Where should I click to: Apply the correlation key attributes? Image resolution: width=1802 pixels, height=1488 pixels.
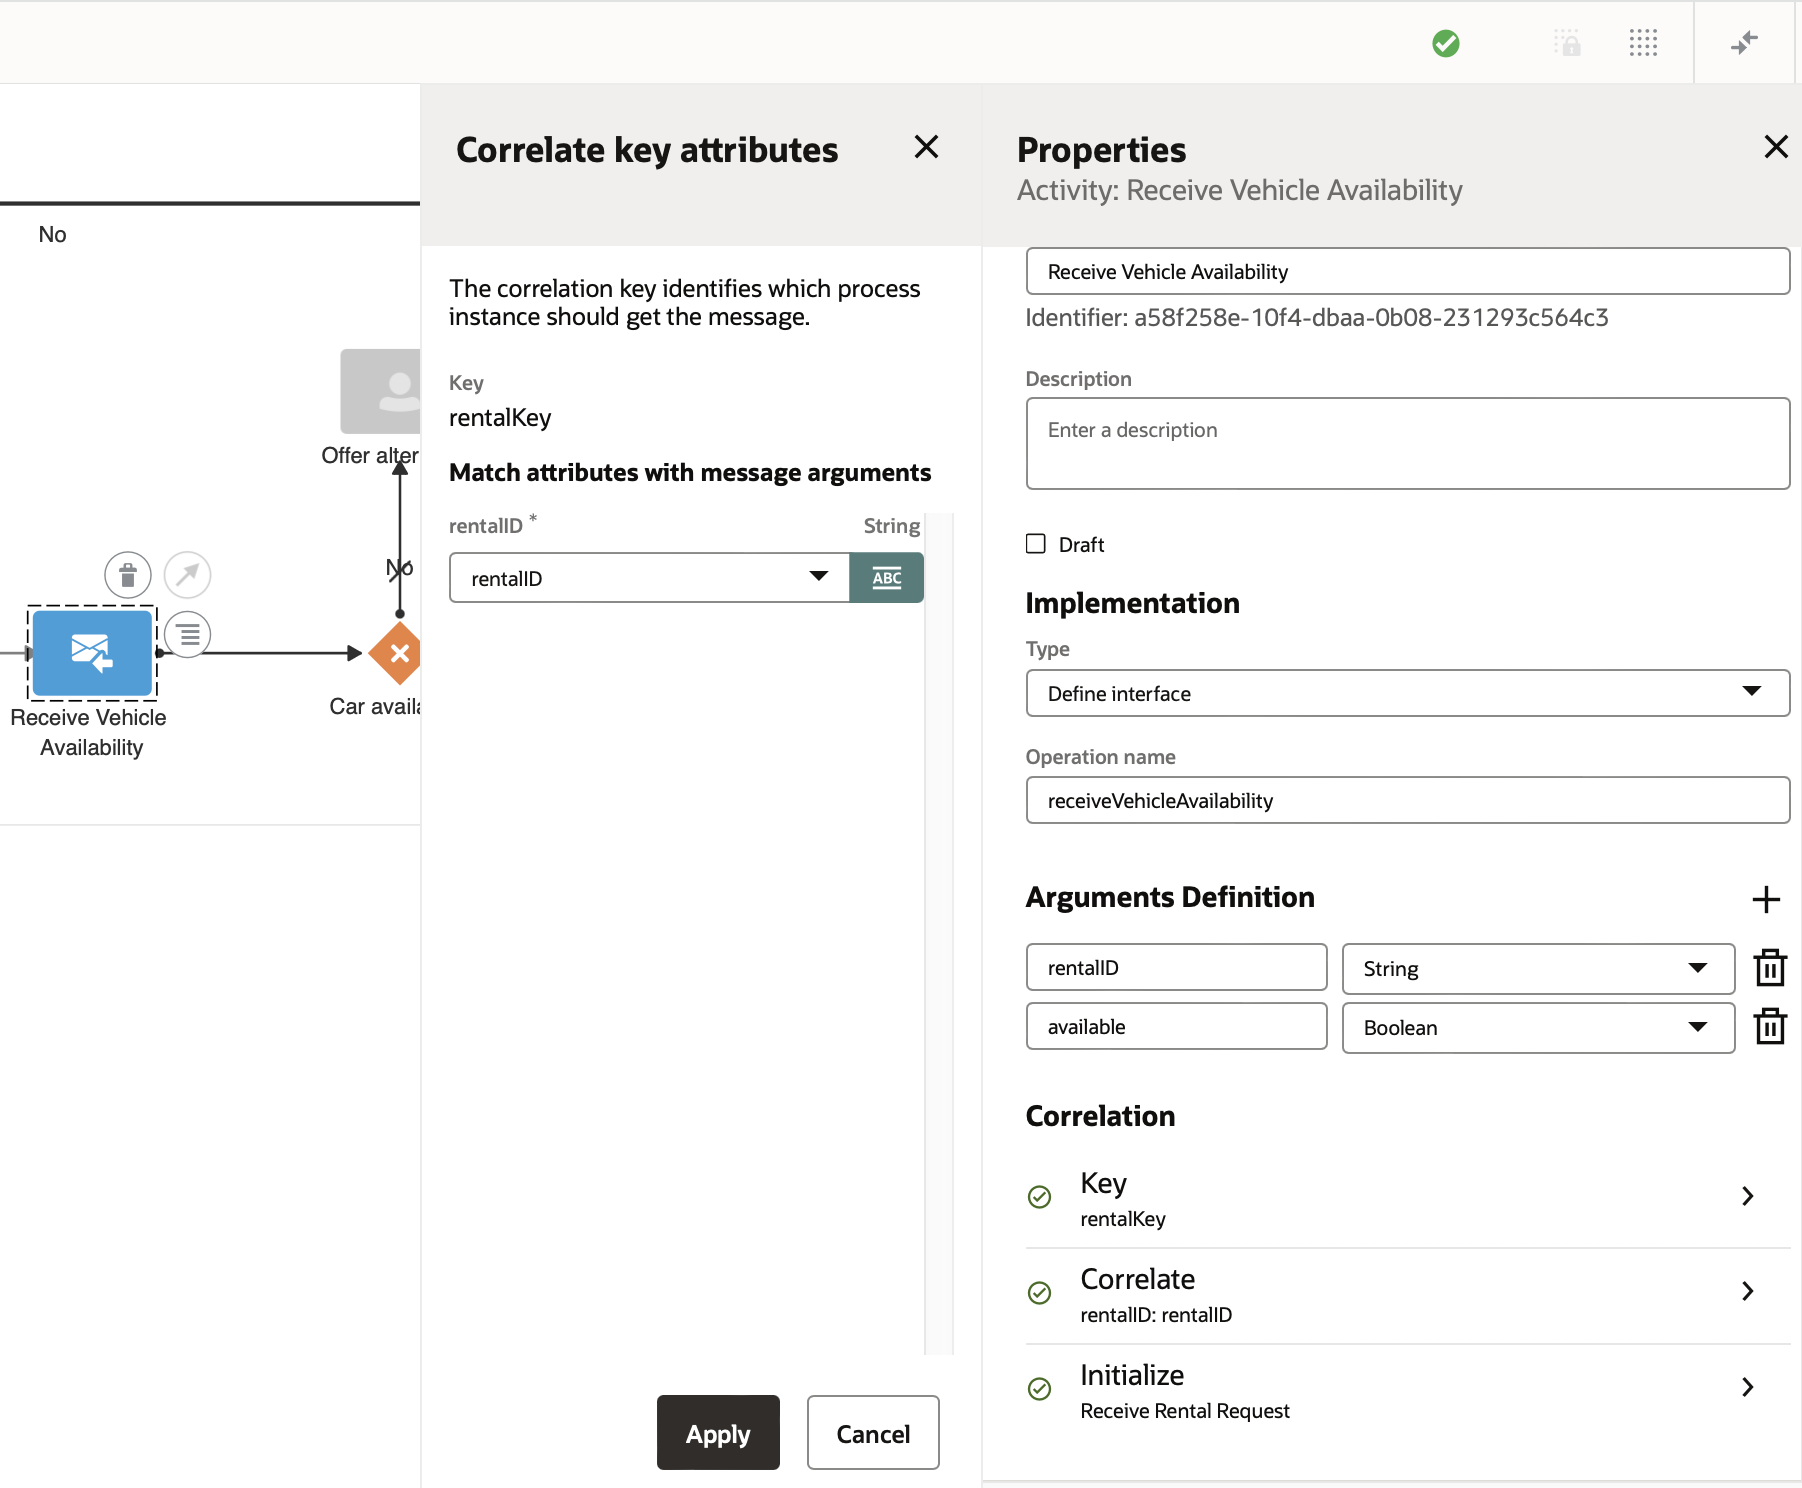(x=717, y=1433)
